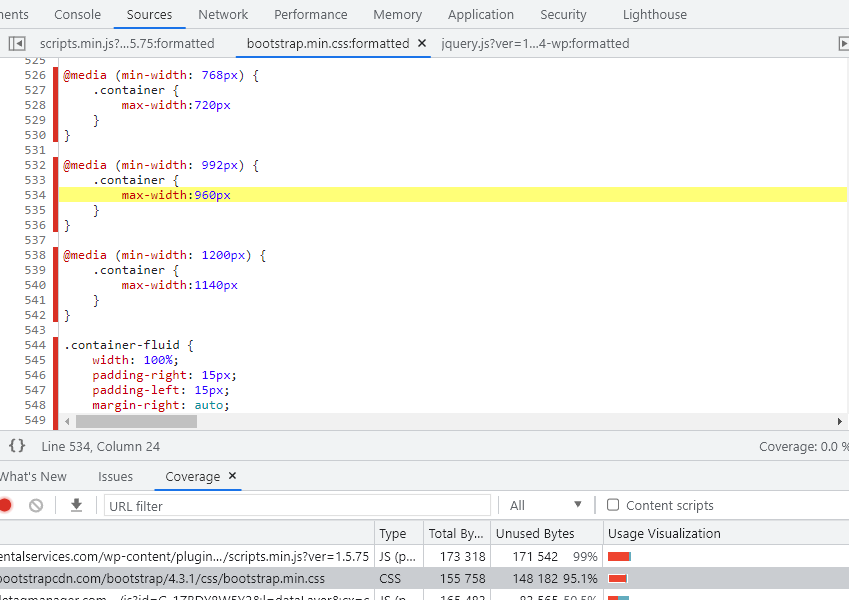Close the bootstrap.min.css:formatted file tab
This screenshot has width=849, height=600.
tap(422, 43)
